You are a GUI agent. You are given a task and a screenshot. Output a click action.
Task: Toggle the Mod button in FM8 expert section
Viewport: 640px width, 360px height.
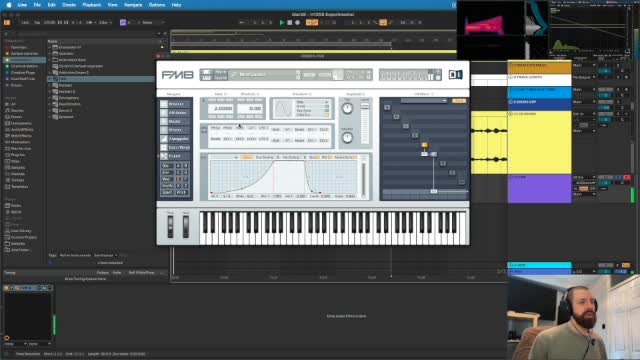167,179
